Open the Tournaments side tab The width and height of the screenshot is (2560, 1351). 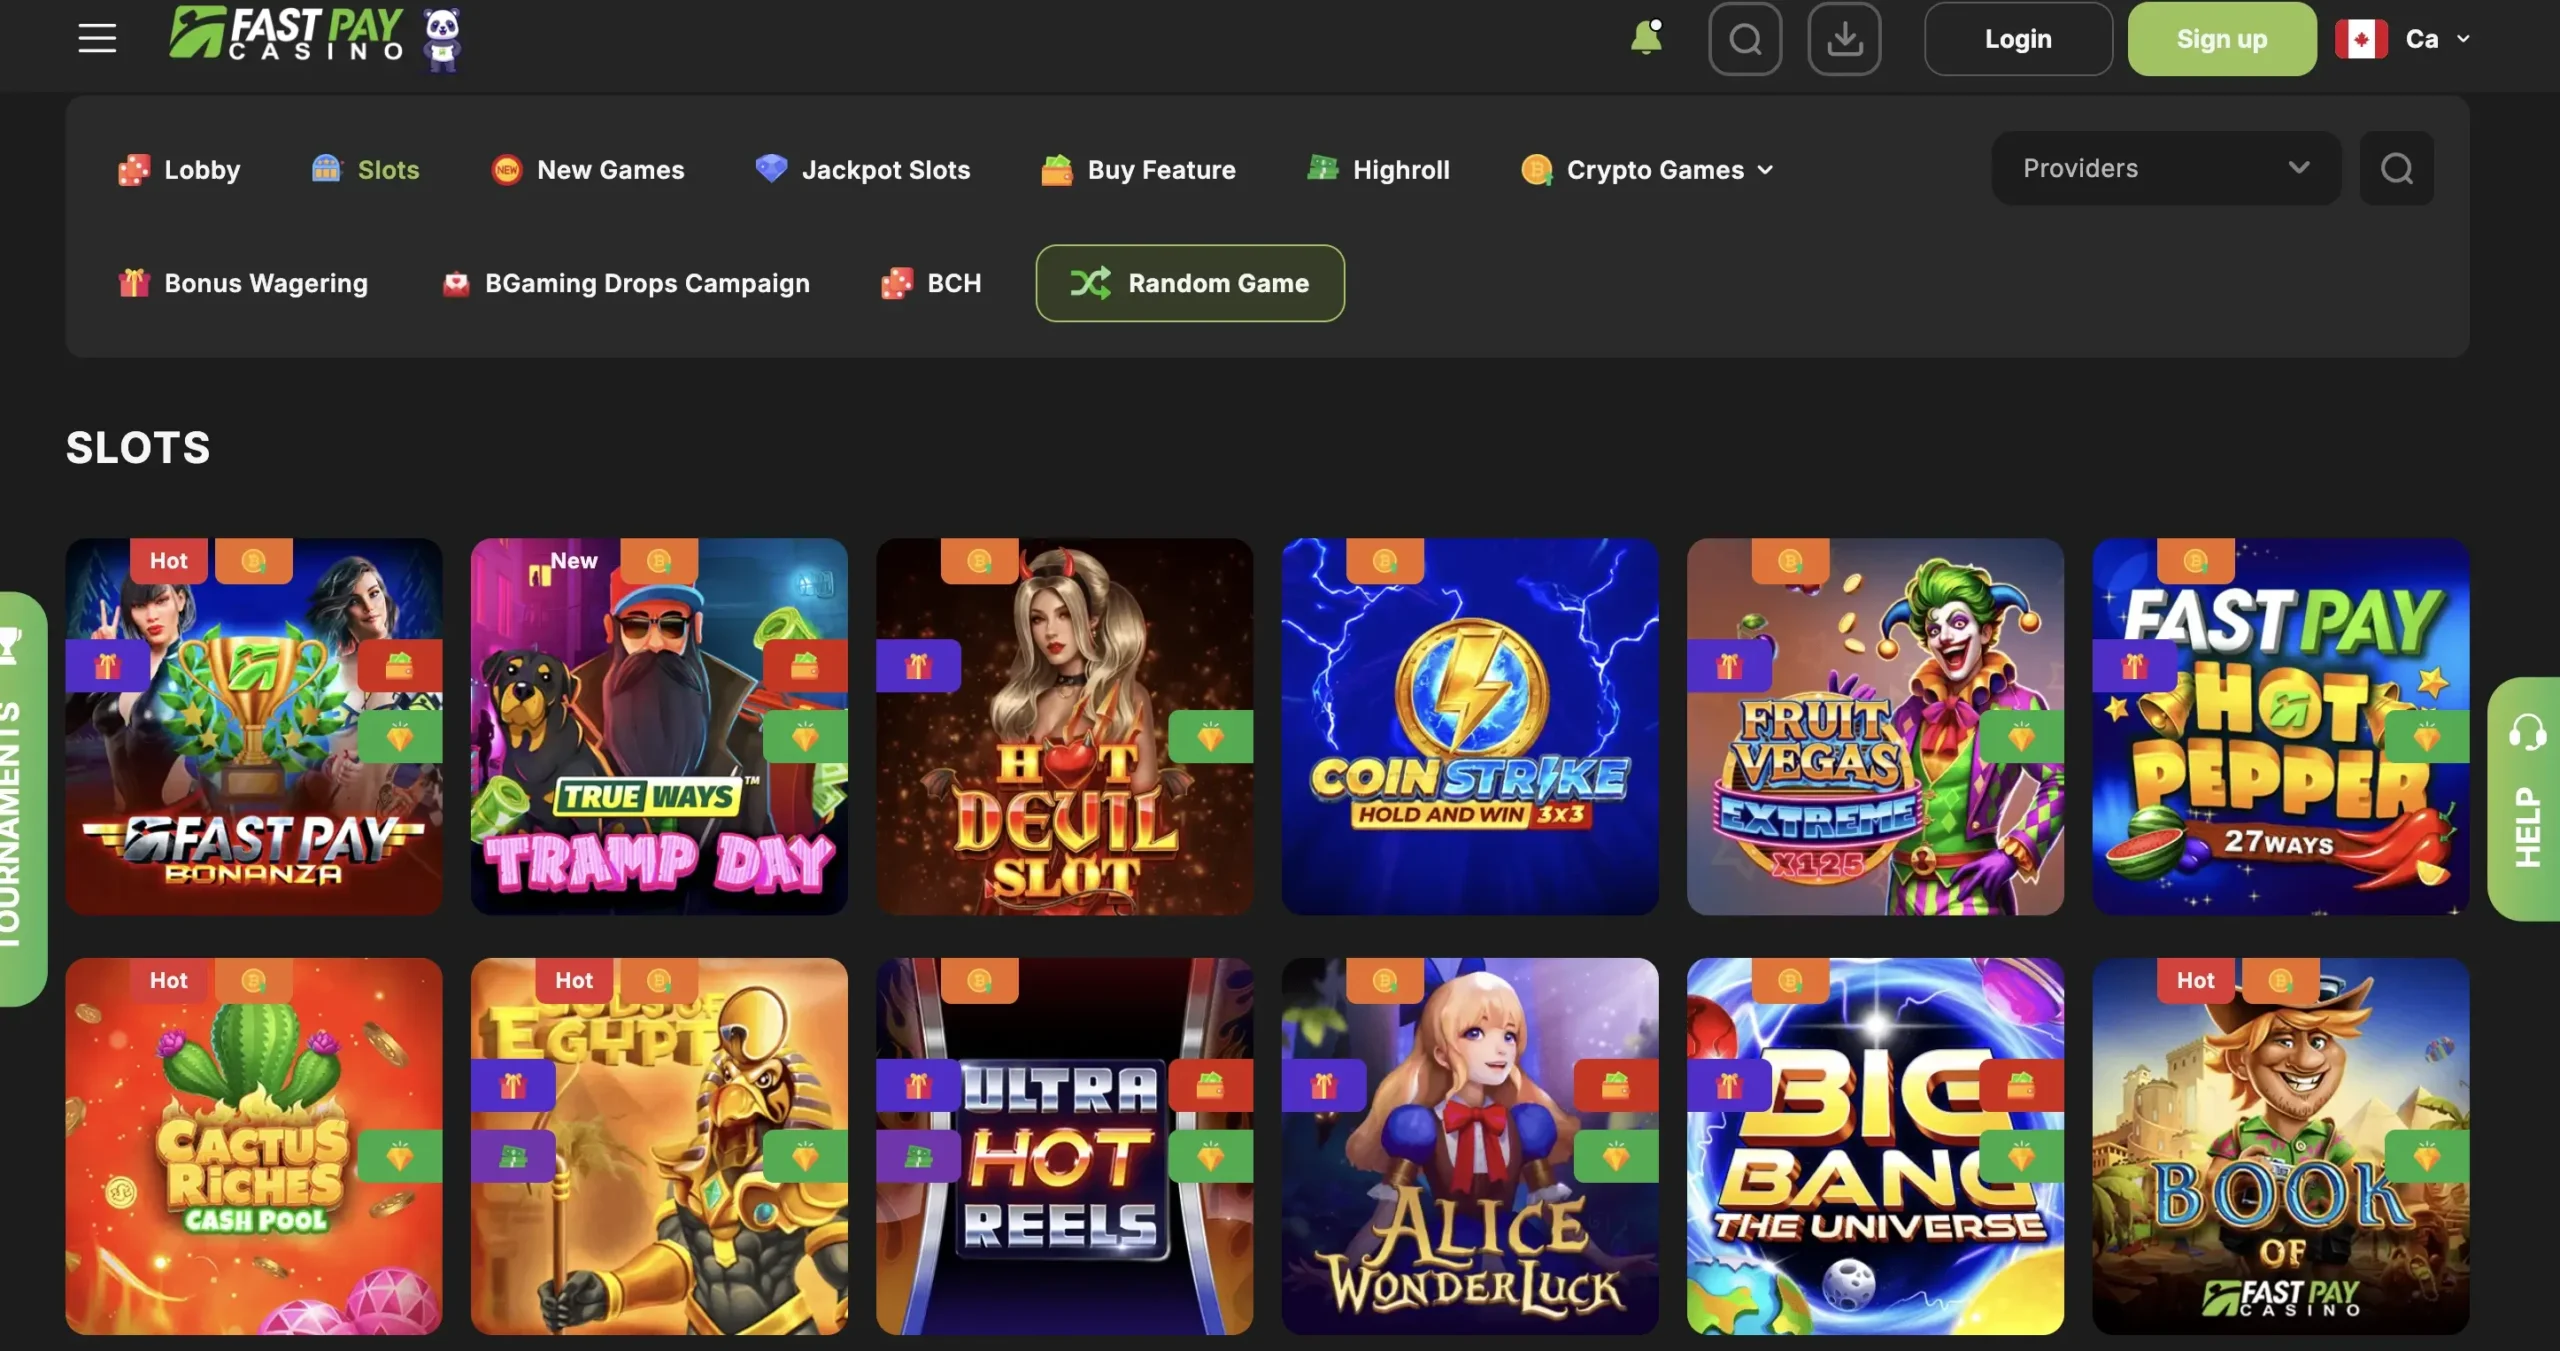22,798
